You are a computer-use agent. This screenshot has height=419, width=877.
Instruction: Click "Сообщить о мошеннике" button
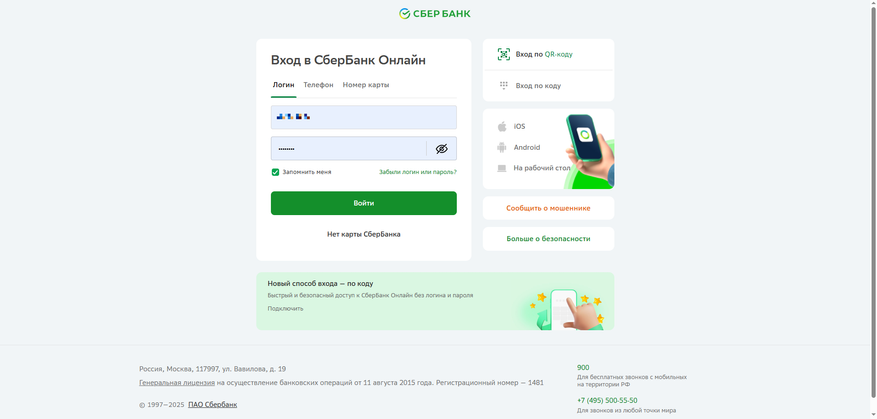[x=548, y=208]
